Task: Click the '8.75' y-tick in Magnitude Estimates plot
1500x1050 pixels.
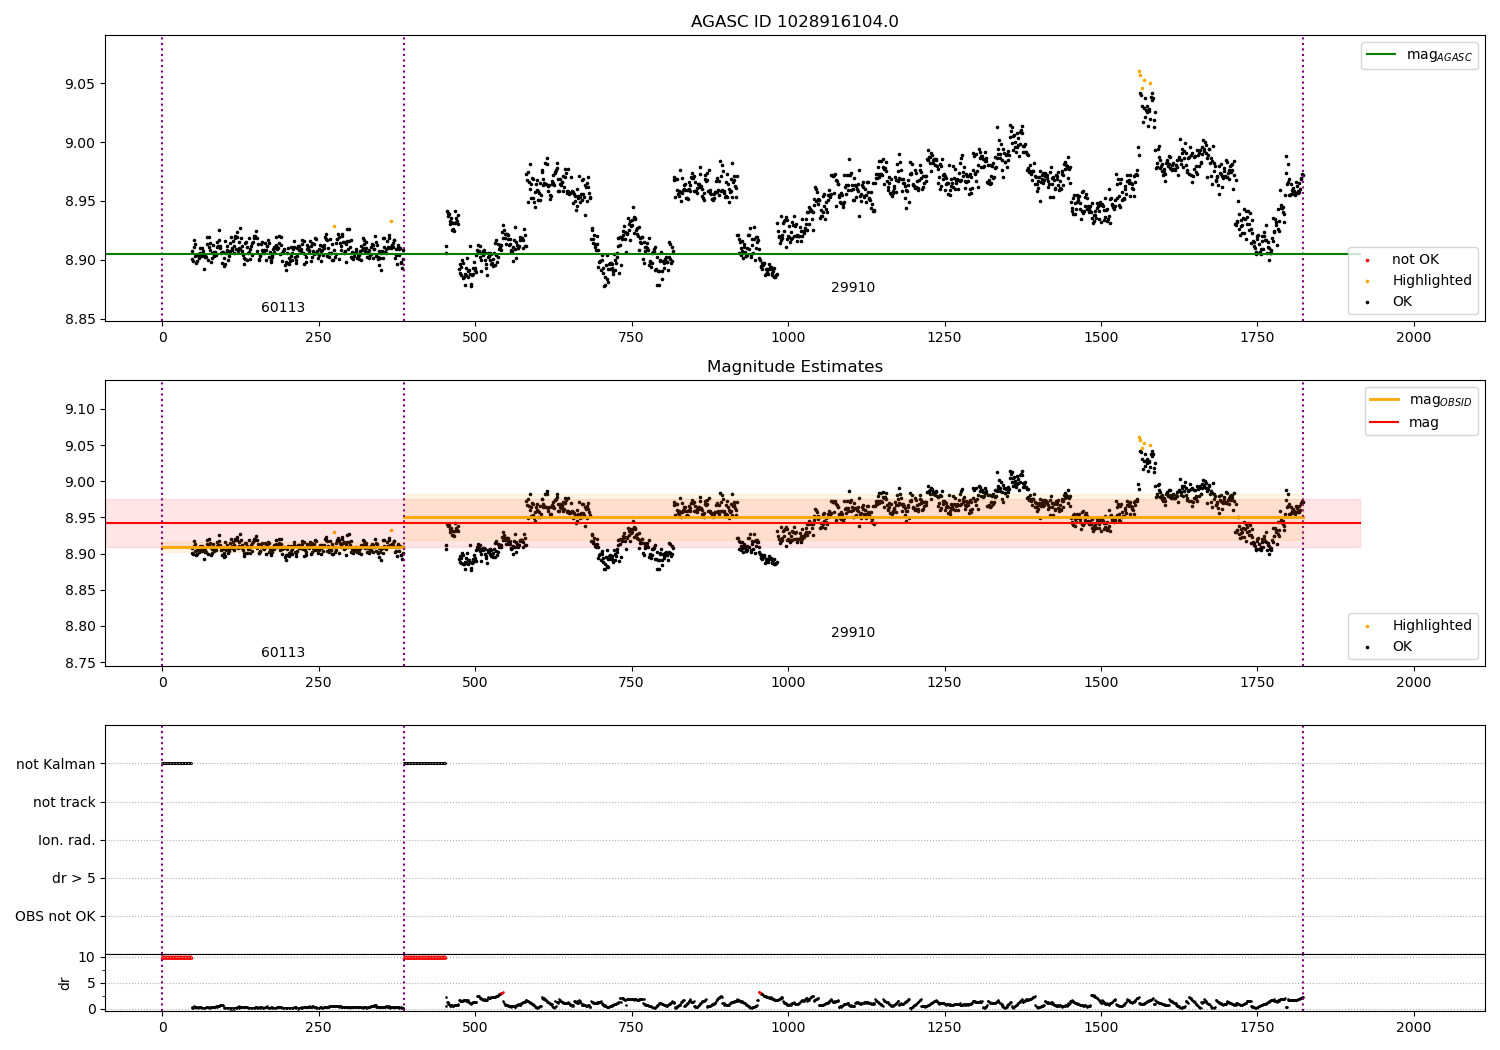Action: pos(79,663)
